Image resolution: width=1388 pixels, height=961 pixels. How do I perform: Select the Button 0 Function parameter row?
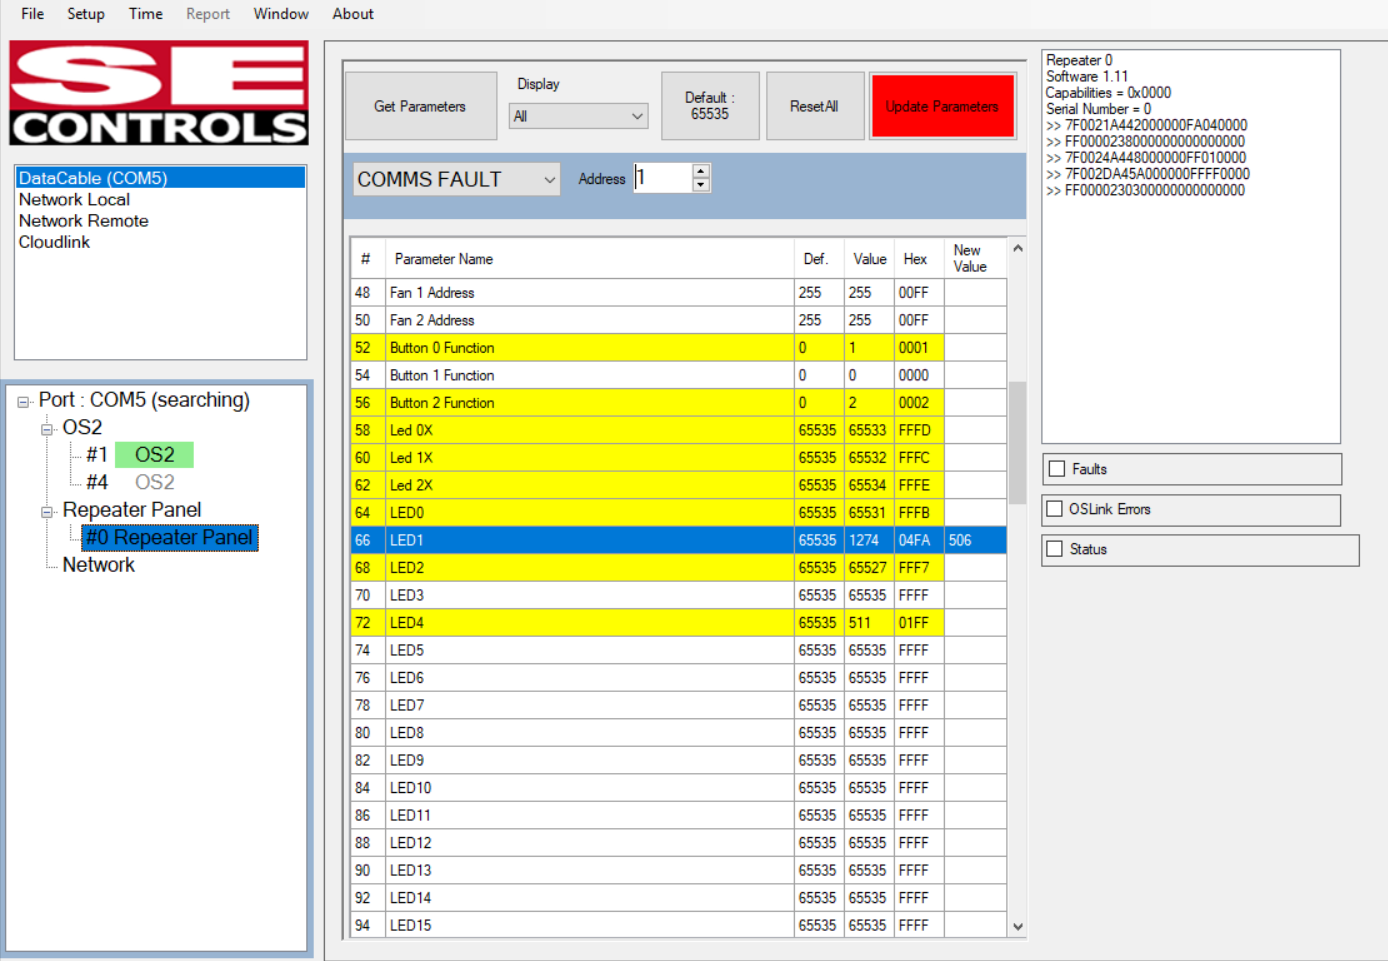coord(678,348)
